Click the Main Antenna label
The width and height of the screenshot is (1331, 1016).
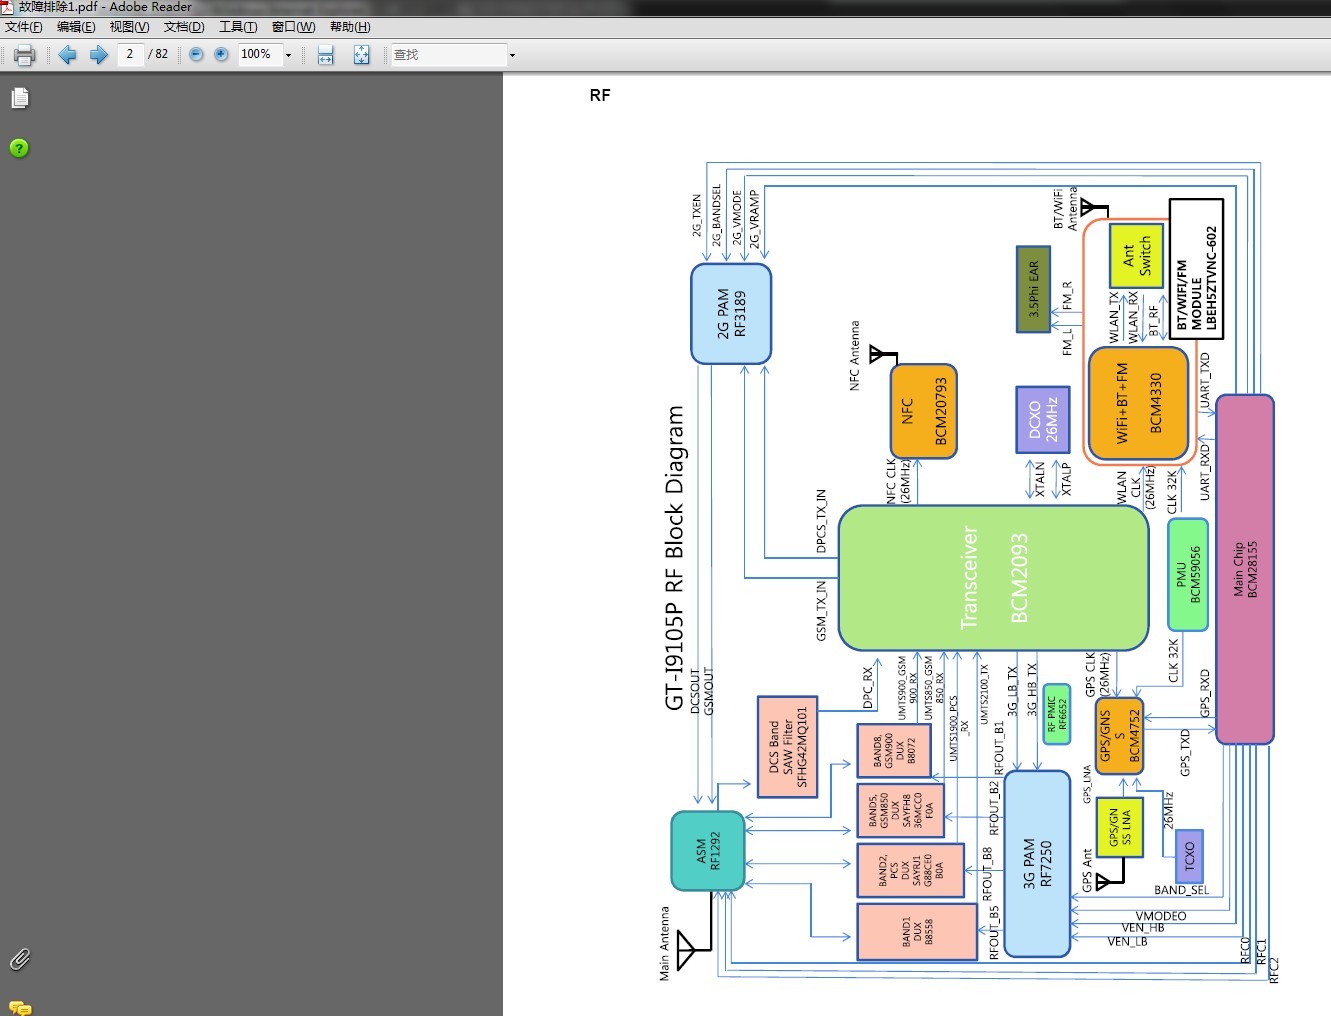click(664, 944)
